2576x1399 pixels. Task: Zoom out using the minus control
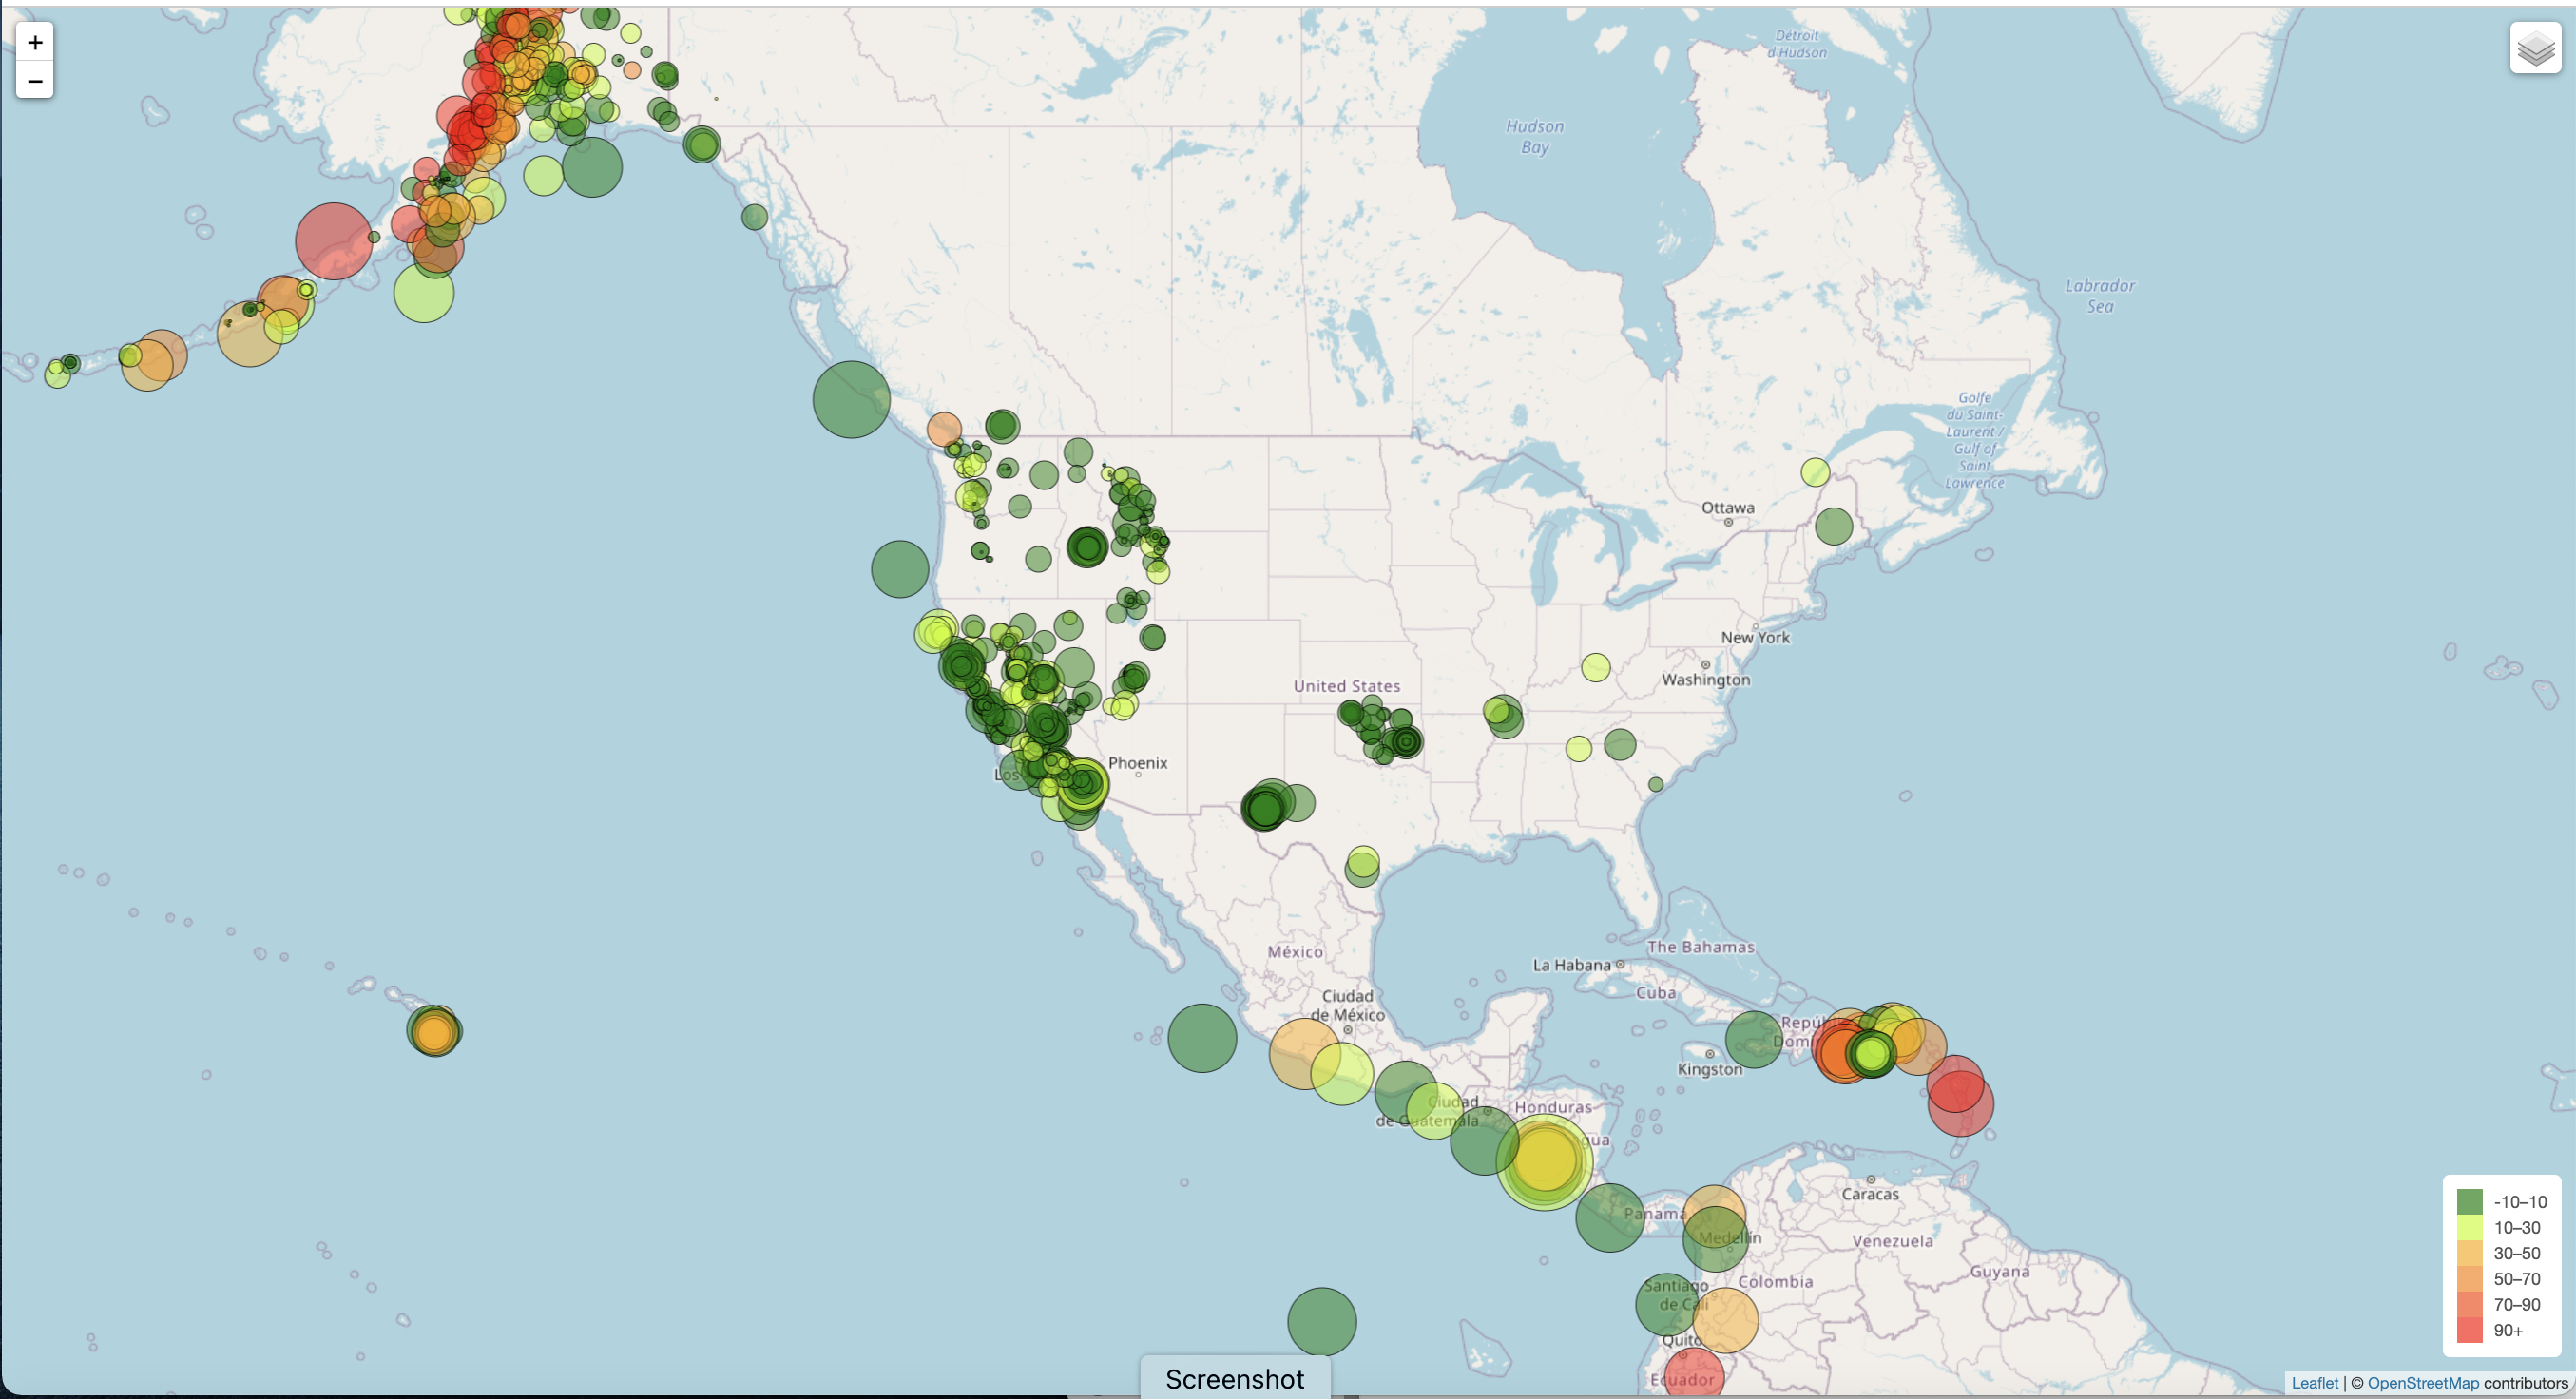[x=35, y=80]
